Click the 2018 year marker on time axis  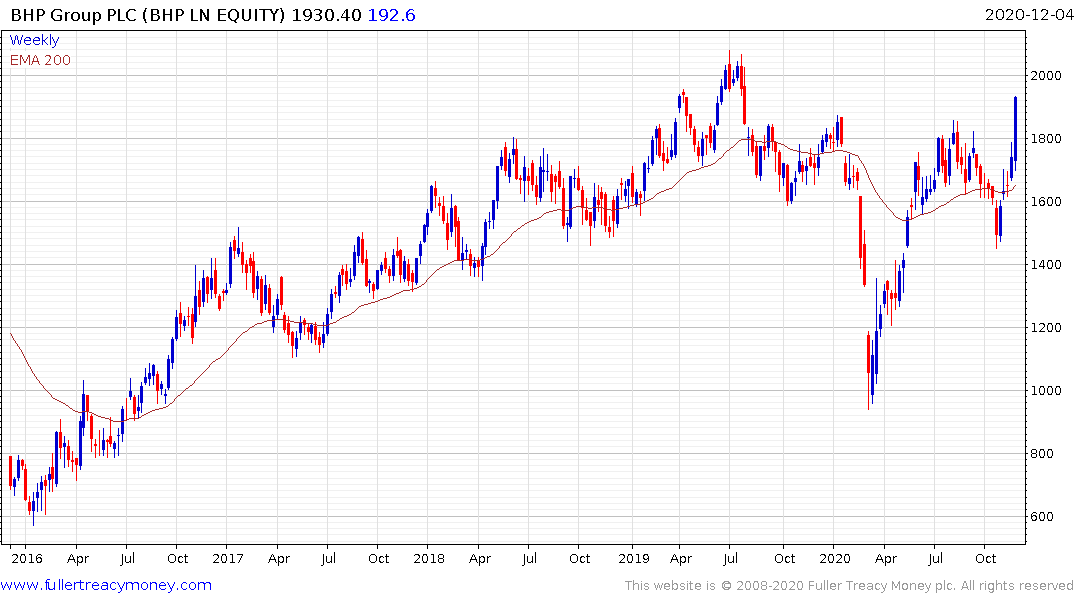point(428,558)
